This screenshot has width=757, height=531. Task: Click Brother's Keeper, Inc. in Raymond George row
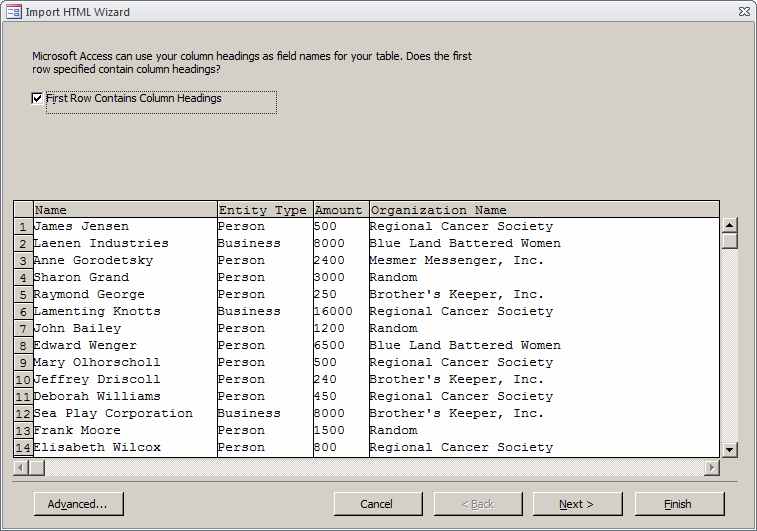[x=544, y=294]
